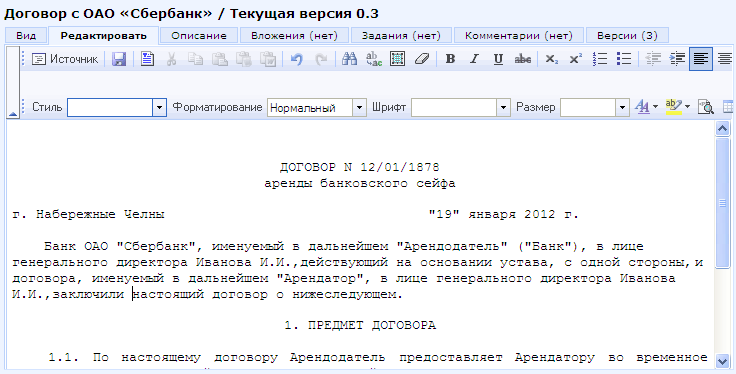Open the Форматирование dropdown arrow

360,107
